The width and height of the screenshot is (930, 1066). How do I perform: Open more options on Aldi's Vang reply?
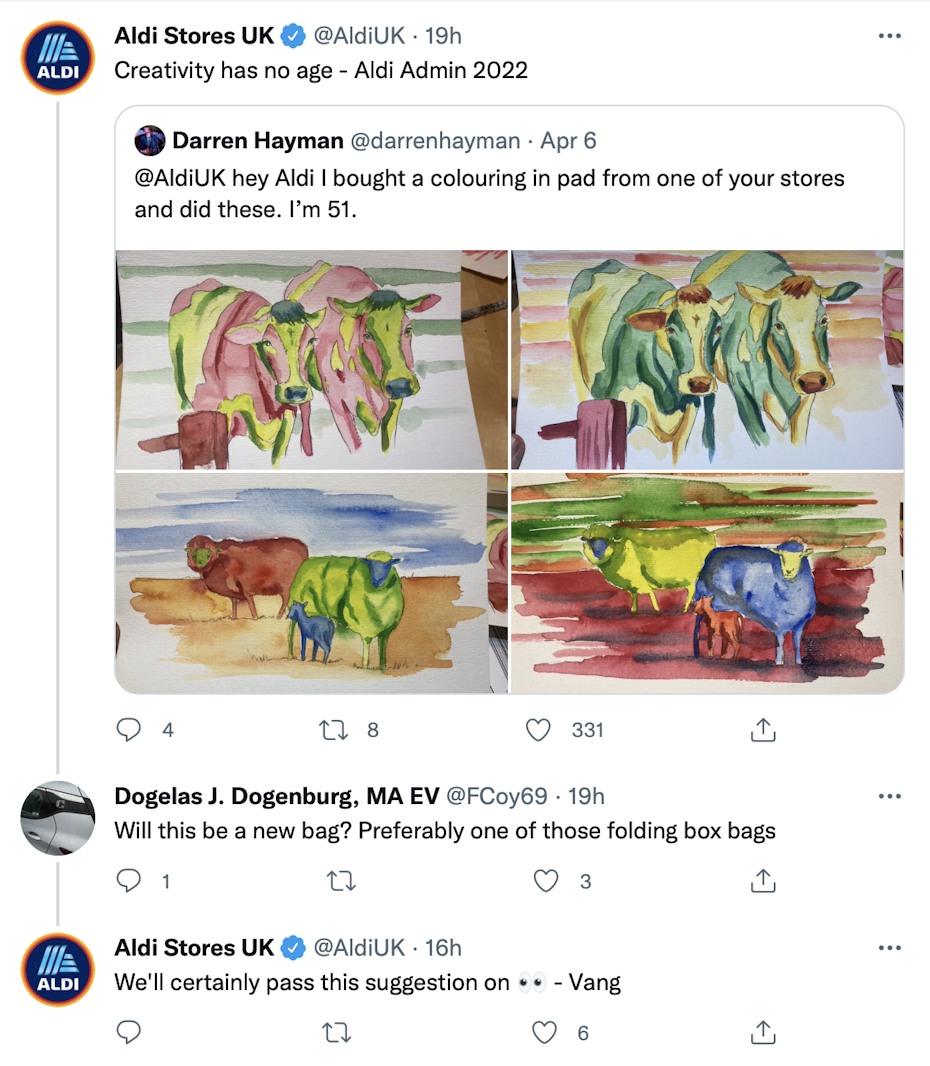889,948
